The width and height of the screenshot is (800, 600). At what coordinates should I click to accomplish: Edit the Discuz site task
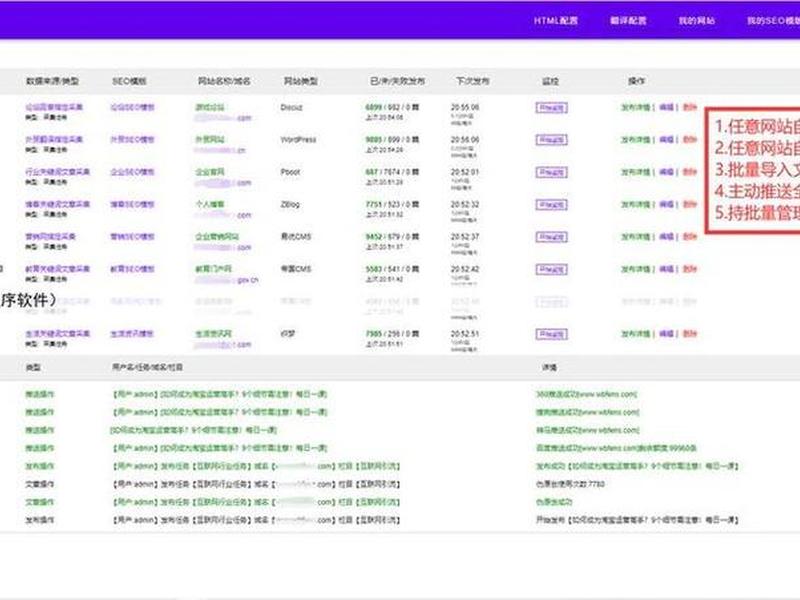pyautogui.click(x=666, y=108)
